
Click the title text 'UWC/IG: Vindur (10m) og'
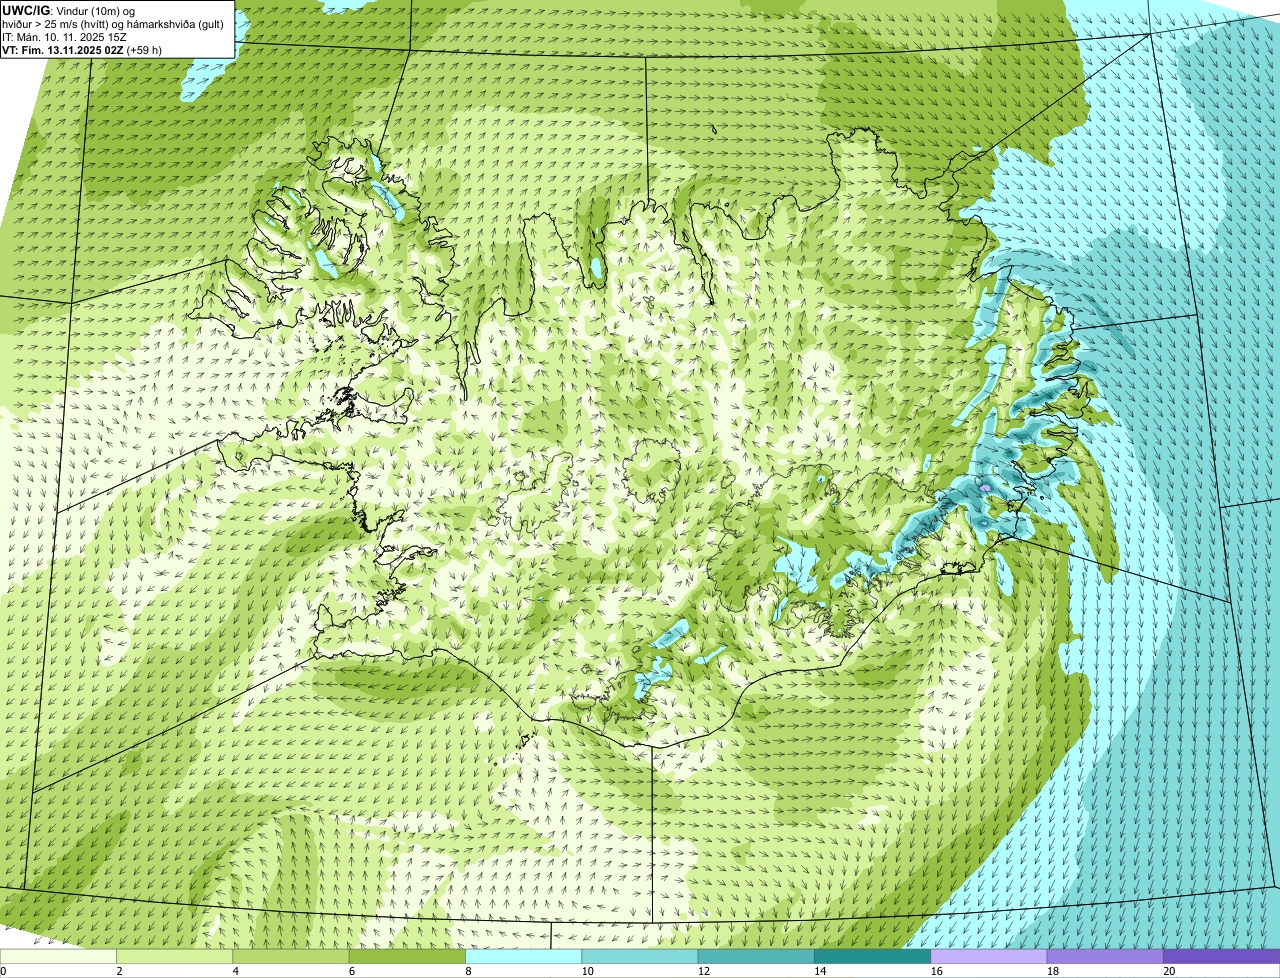click(68, 10)
